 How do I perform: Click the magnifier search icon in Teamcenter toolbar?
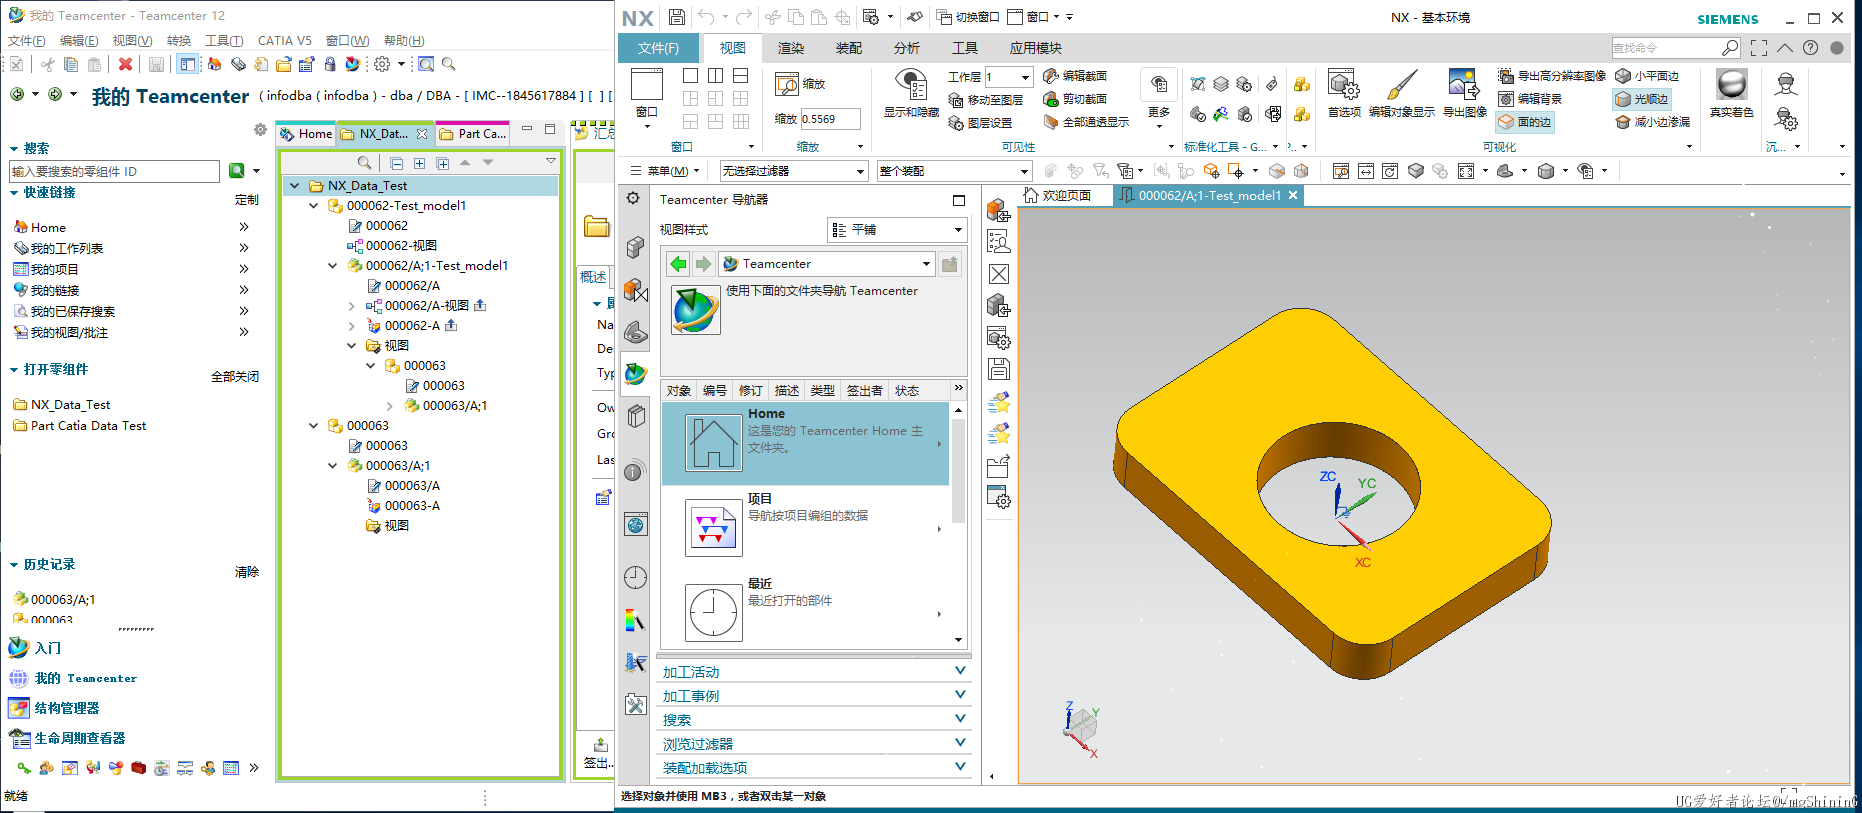point(449,64)
